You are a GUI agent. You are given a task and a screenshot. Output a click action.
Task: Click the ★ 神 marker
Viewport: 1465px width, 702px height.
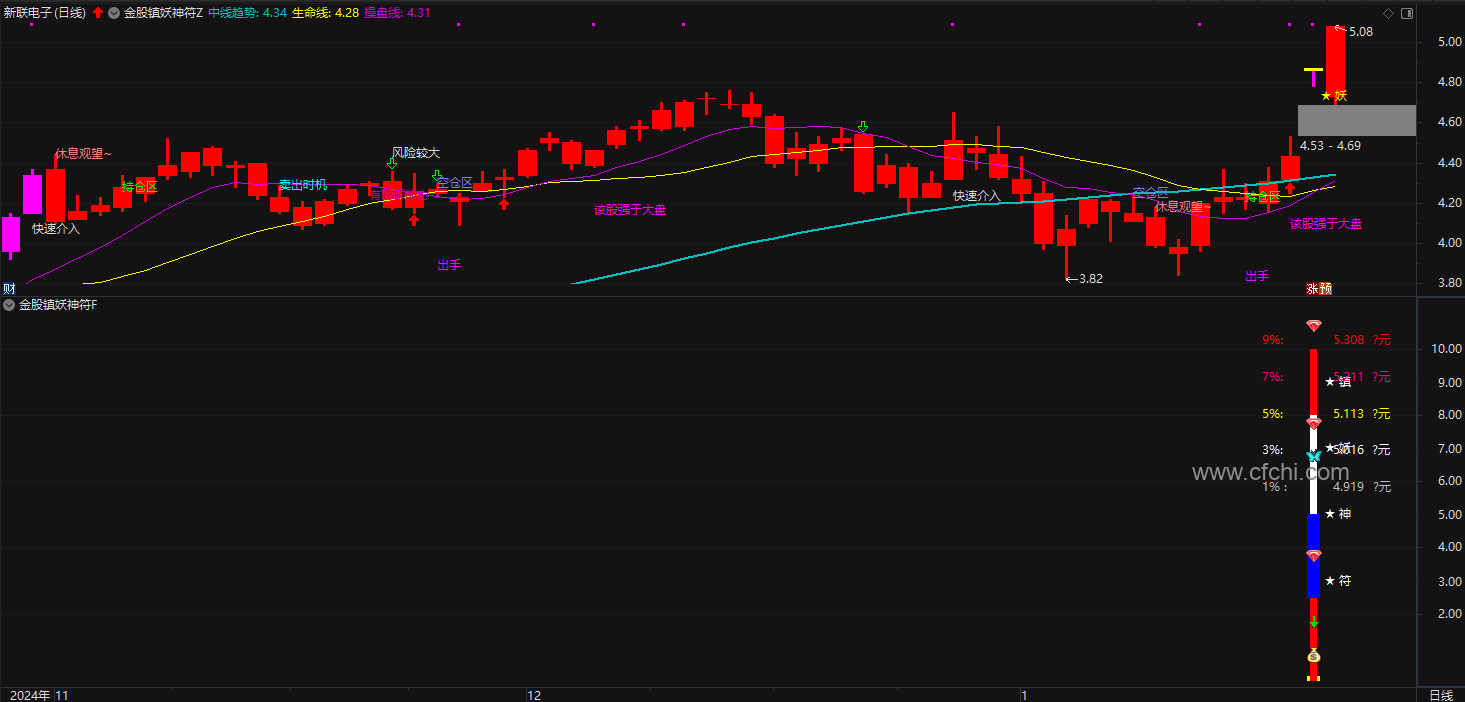pos(1338,514)
